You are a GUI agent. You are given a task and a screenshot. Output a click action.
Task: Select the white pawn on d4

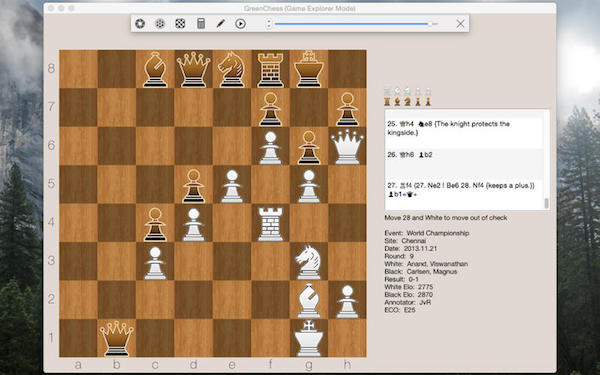click(x=193, y=224)
